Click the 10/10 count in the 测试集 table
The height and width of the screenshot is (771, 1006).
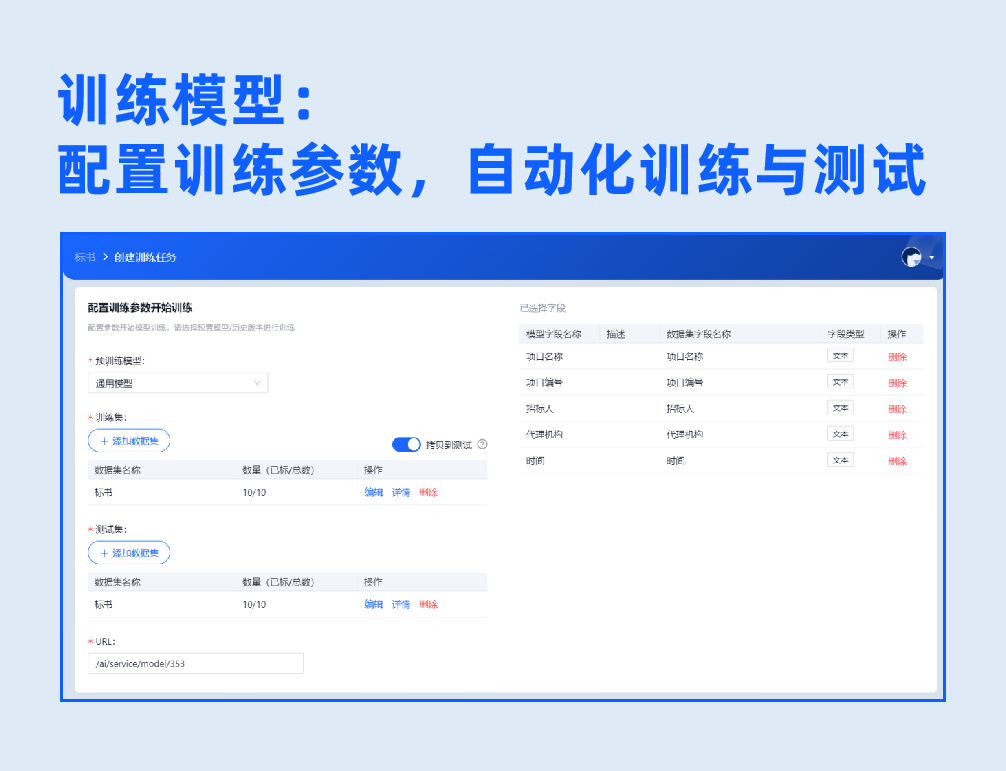point(254,604)
